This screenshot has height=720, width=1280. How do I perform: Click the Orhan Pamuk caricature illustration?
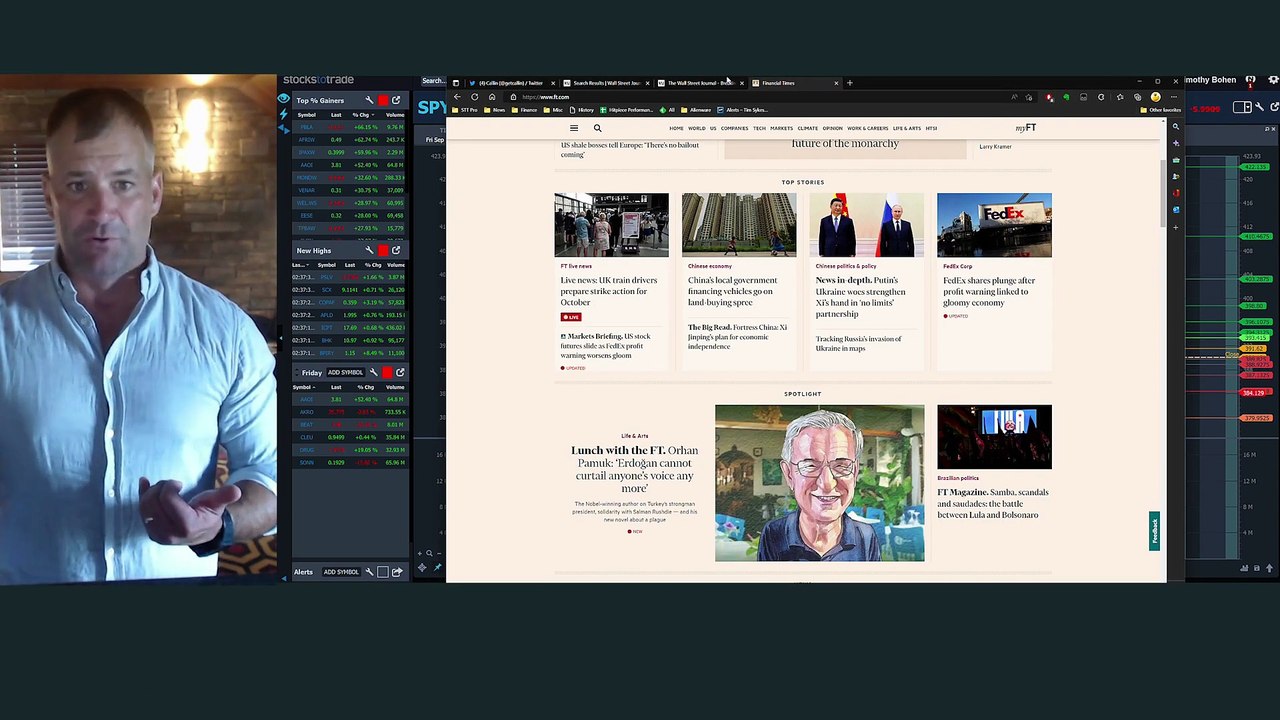(820, 483)
